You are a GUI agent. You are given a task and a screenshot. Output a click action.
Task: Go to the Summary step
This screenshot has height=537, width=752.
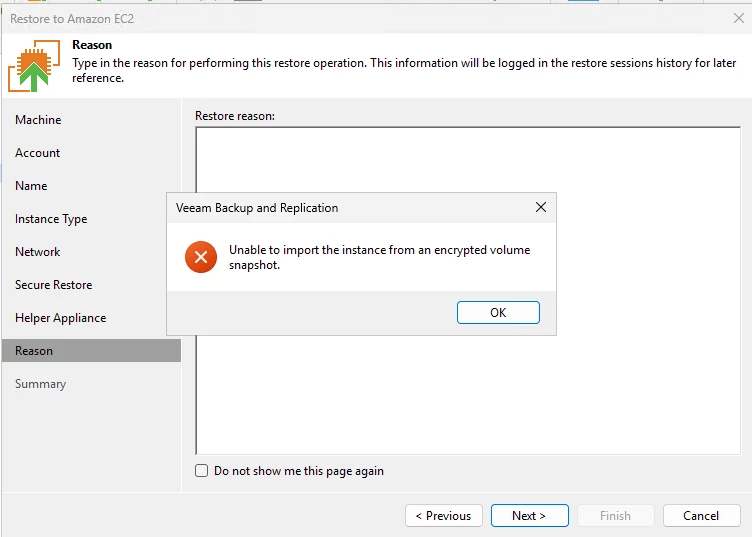pyautogui.click(x=40, y=384)
